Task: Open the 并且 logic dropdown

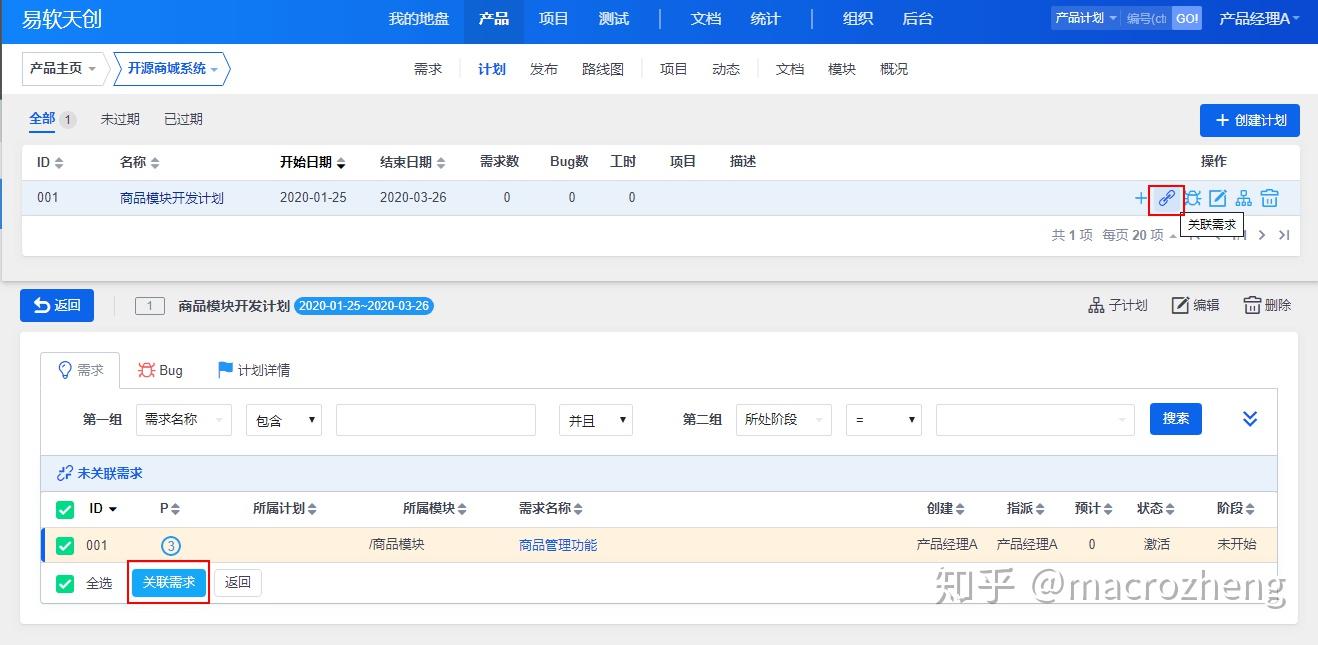Action: pos(596,420)
